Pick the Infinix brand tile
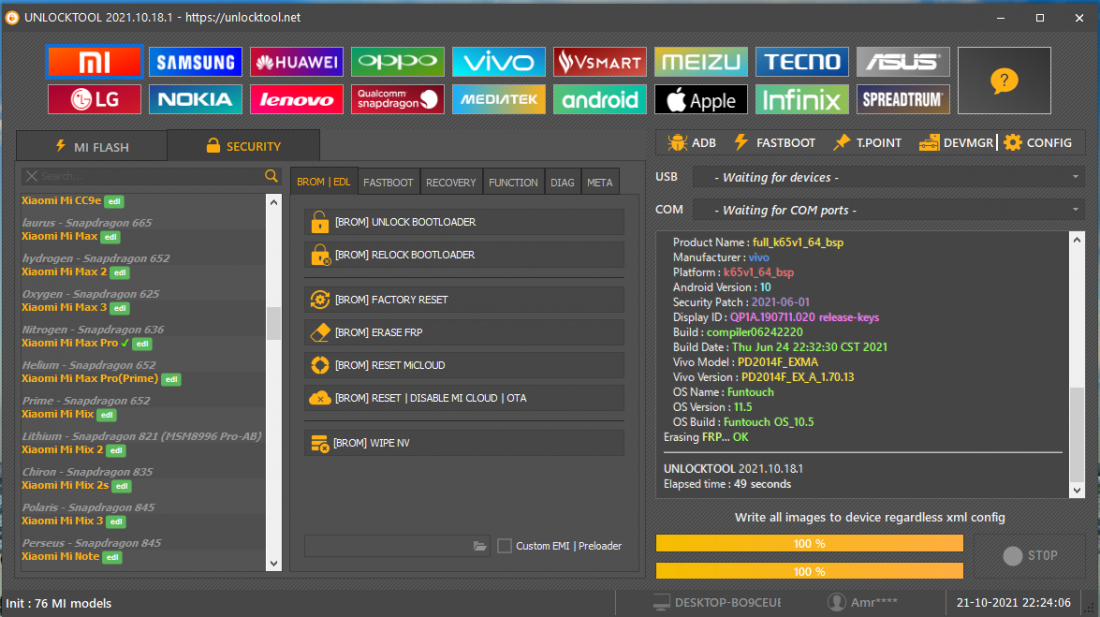 801,100
